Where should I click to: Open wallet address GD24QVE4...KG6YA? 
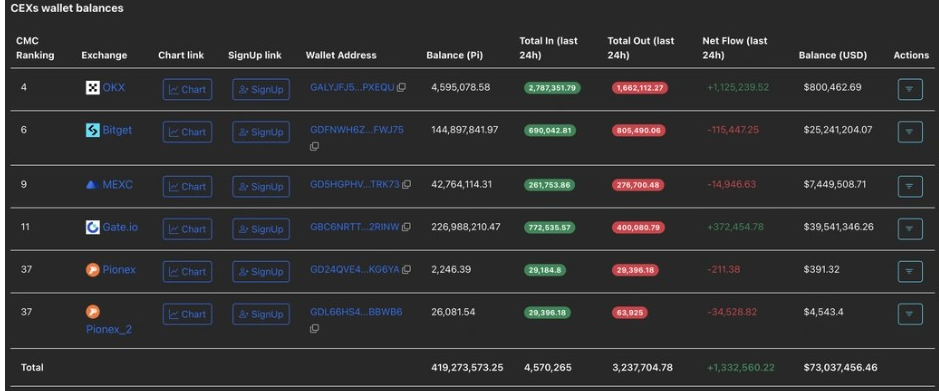355,269
